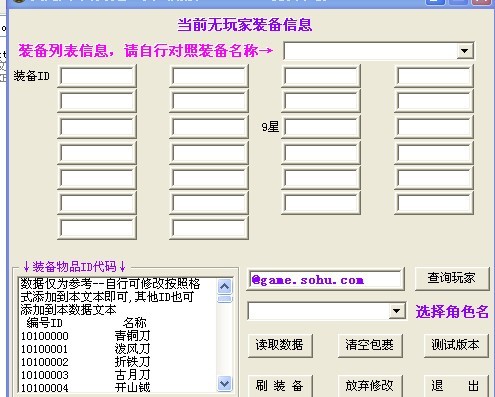Select row 10100002 折铁刀 in the list

pos(86,362)
